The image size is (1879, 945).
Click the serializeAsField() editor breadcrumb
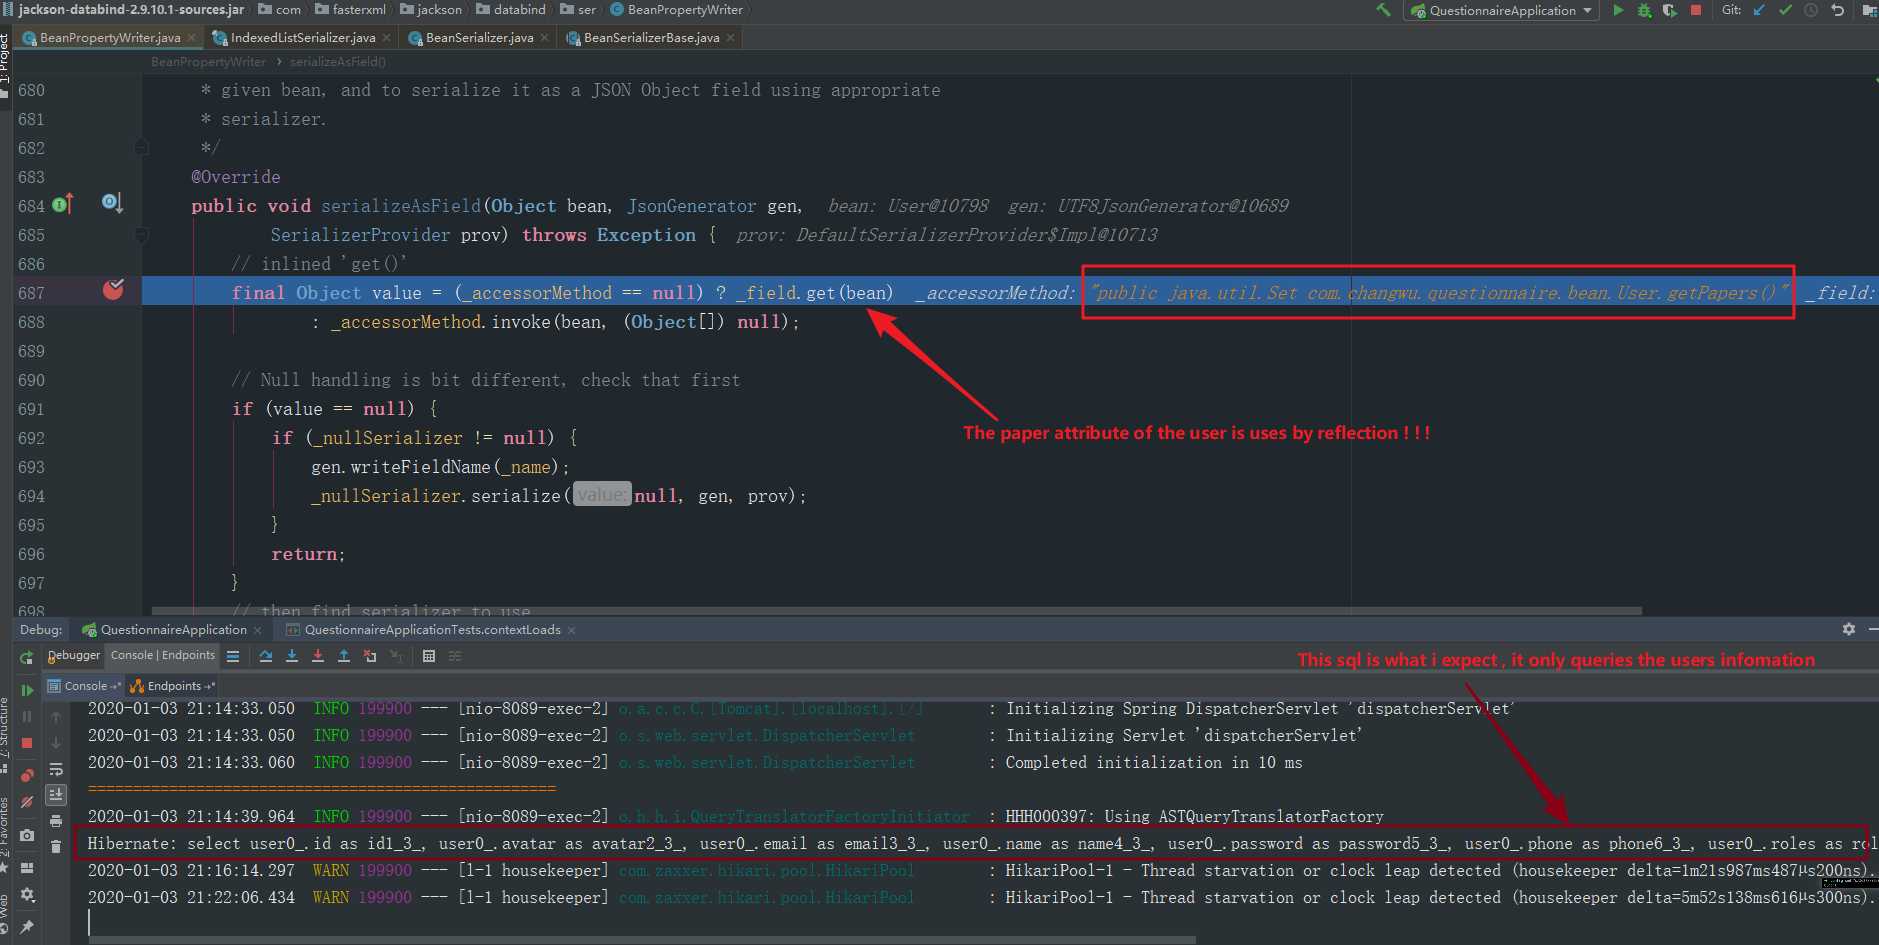pos(338,62)
